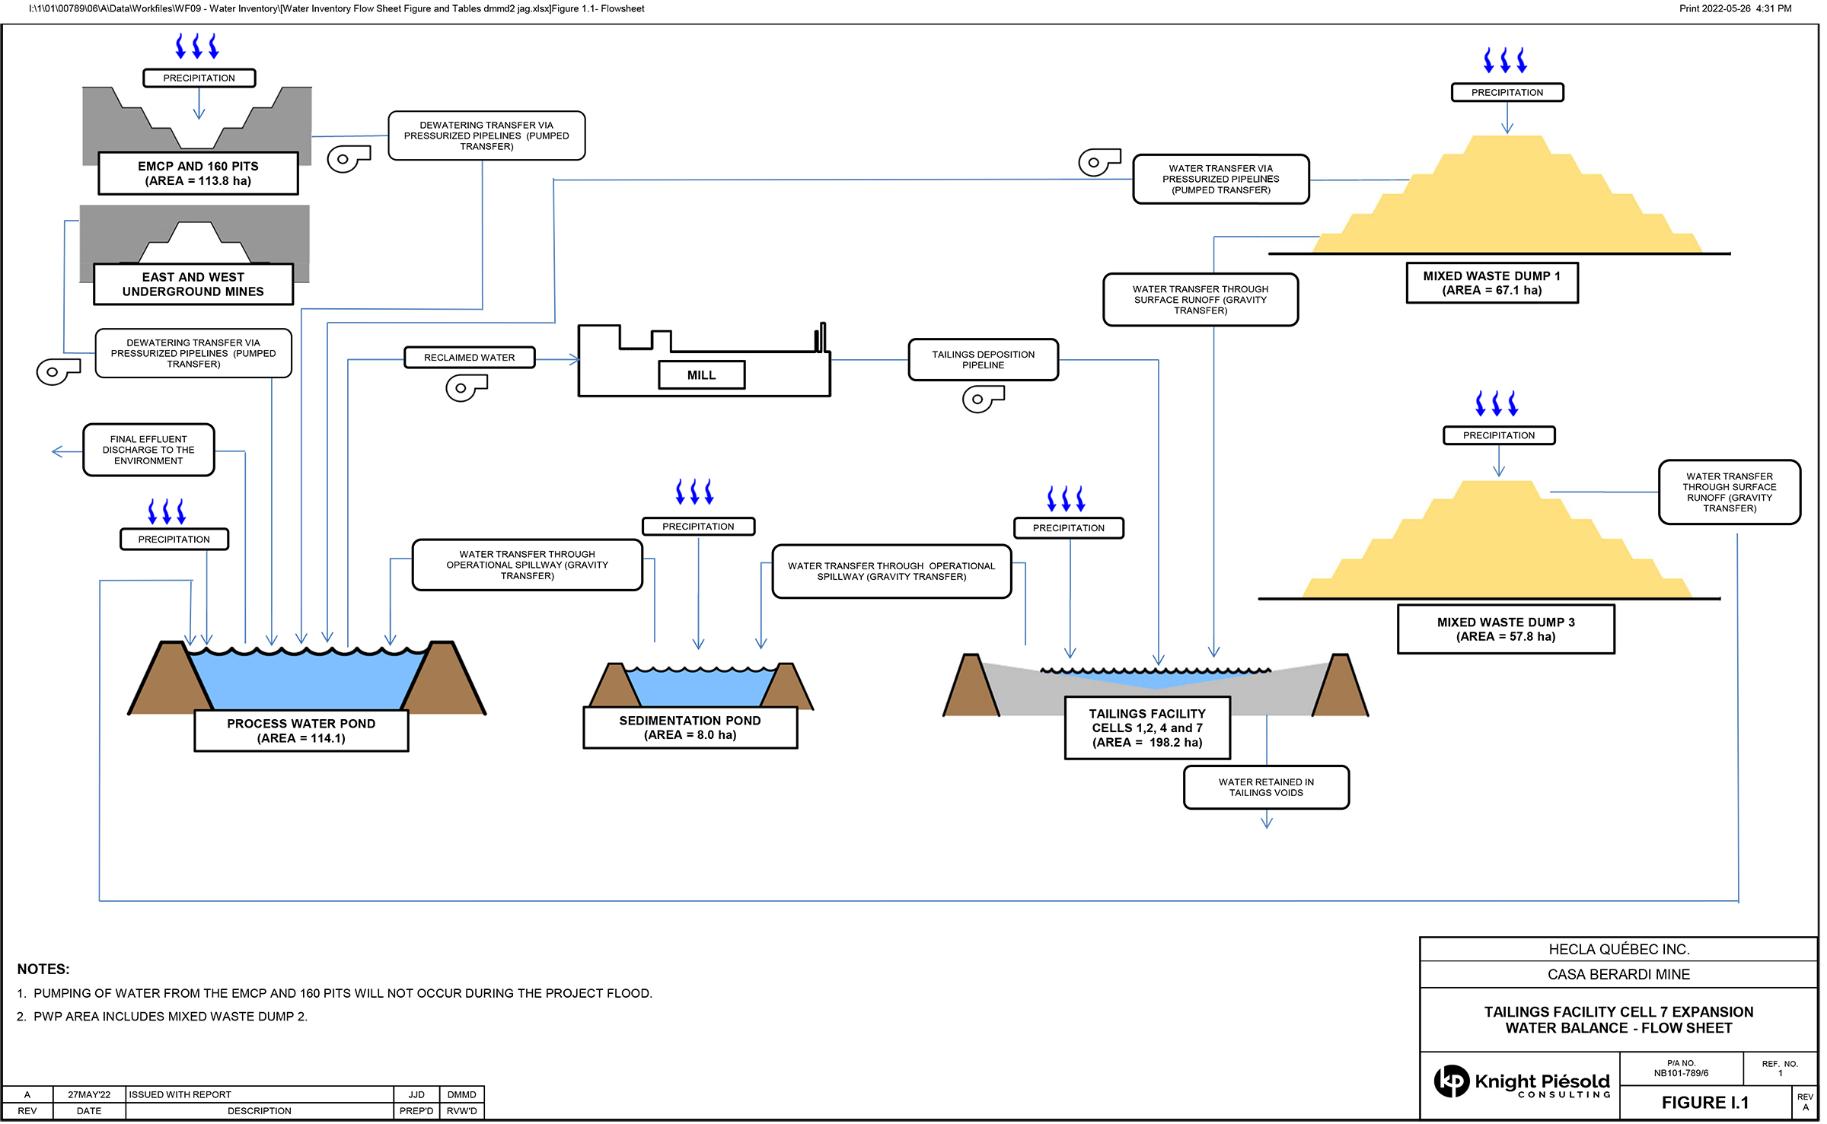Click the pump icon under Reclaimed Water label
1827x1124 pixels.
tap(466, 388)
